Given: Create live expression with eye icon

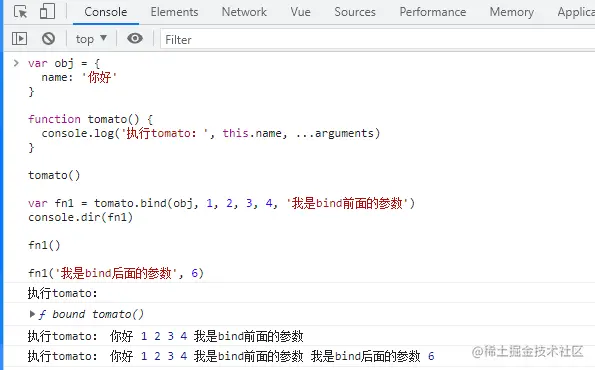Looking at the screenshot, I should pyautogui.click(x=135, y=38).
